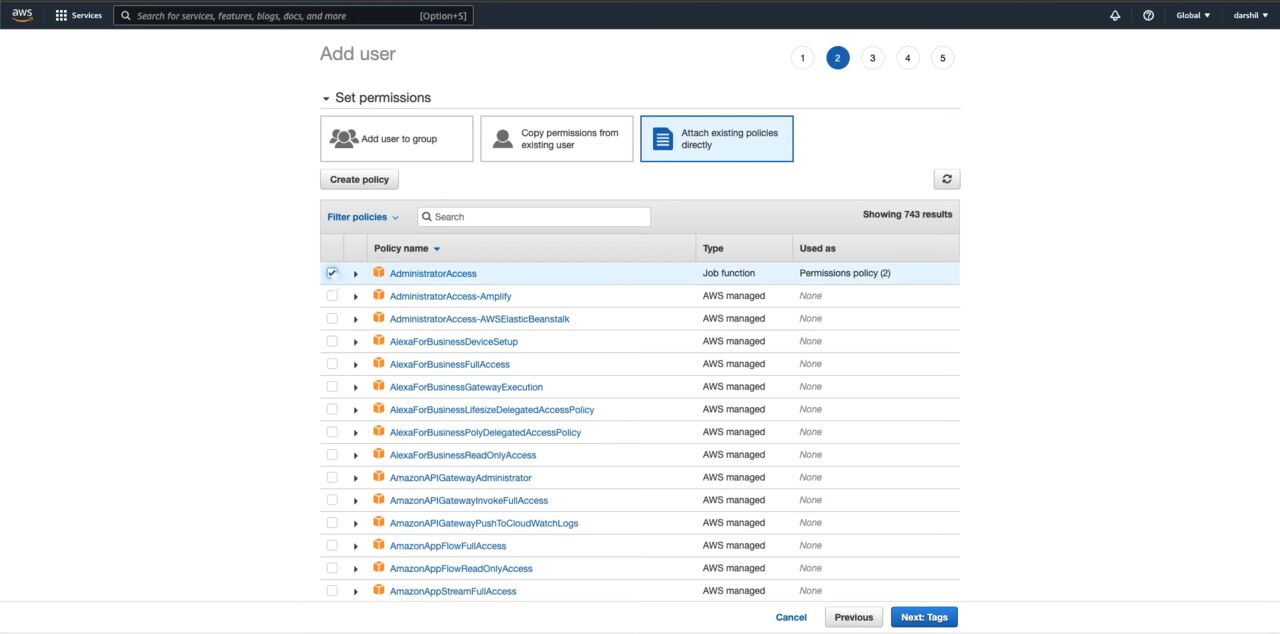This screenshot has width=1280, height=634.
Task: Open the Global region dropdown
Action: pyautogui.click(x=1193, y=15)
